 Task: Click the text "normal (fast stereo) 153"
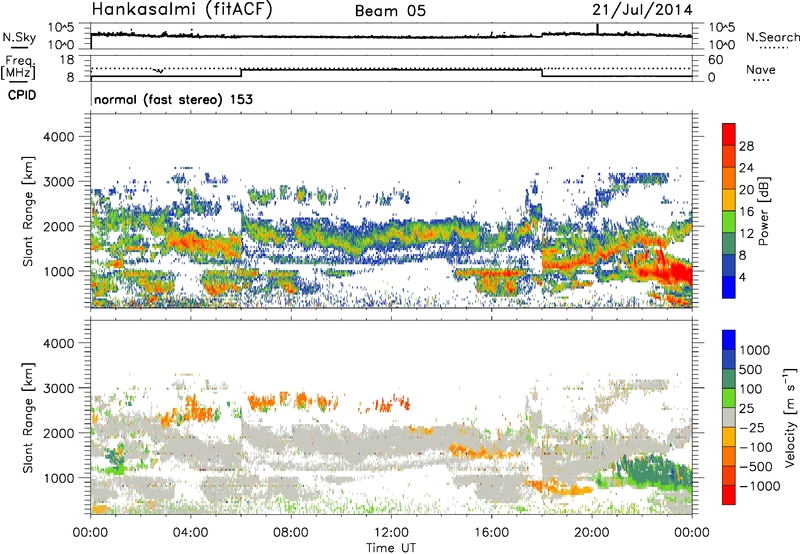[x=173, y=99]
